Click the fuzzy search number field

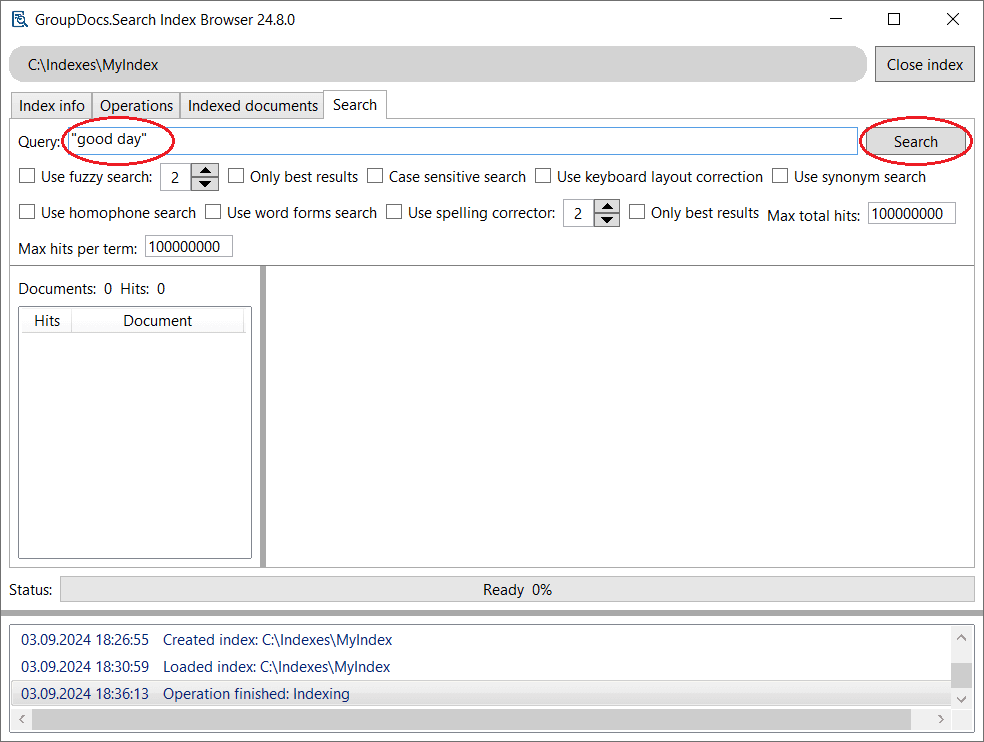tap(176, 177)
